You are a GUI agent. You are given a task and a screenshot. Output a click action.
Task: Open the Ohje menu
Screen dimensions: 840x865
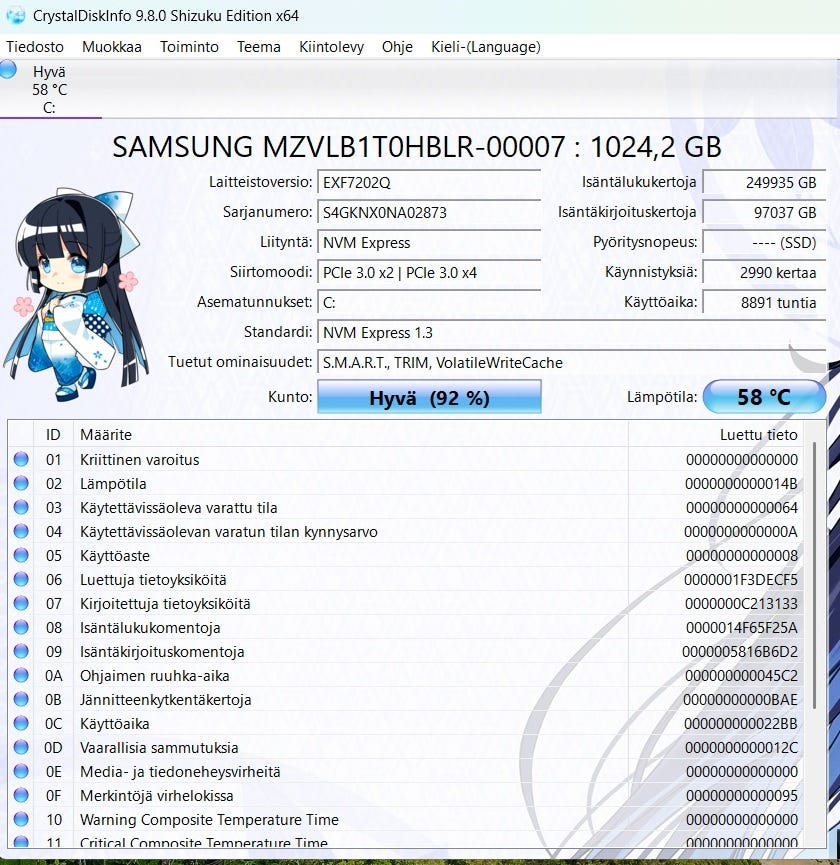[x=397, y=47]
